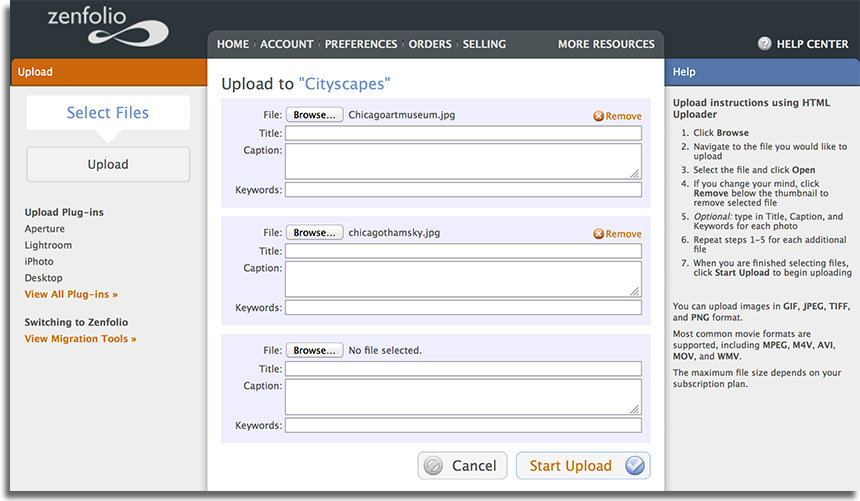
Task: Click the Zenfolio logo
Action: point(108,25)
